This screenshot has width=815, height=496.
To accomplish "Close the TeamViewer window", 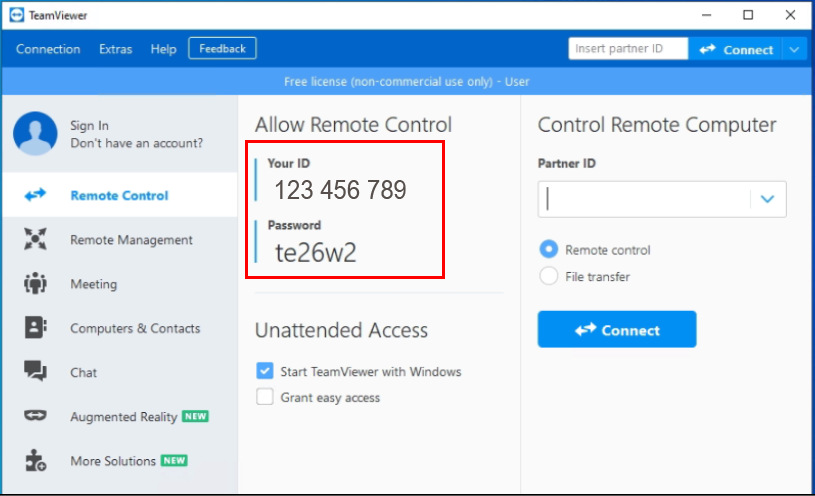I will coord(790,15).
